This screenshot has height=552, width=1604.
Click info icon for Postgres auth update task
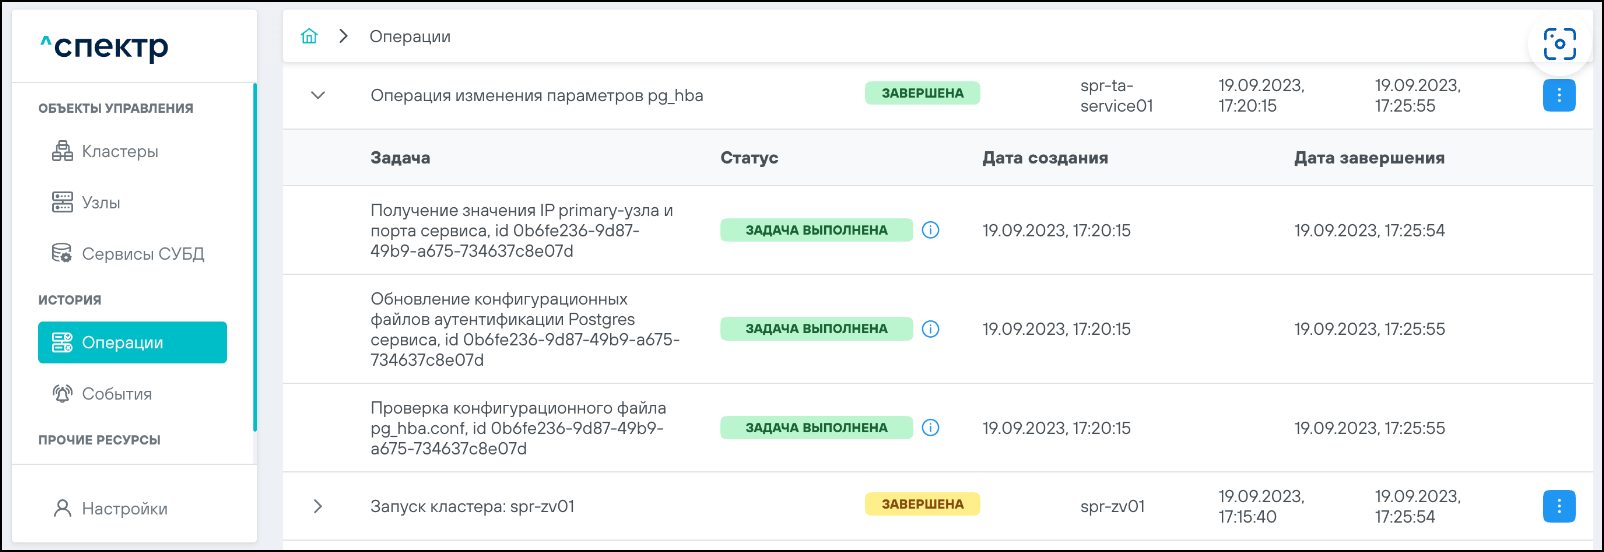[x=930, y=329]
